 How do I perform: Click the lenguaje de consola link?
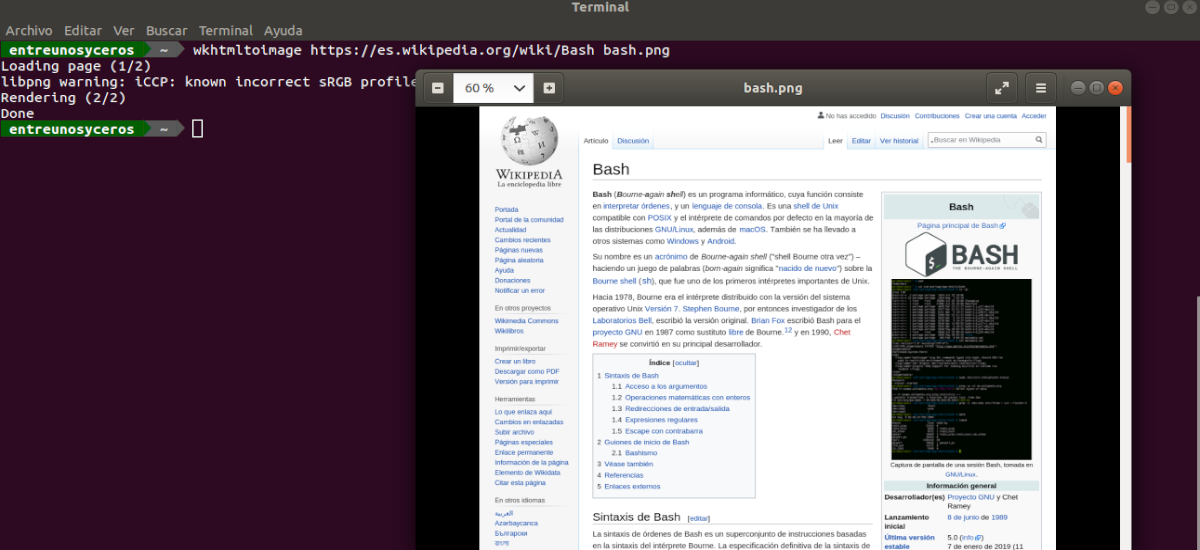tap(727, 205)
